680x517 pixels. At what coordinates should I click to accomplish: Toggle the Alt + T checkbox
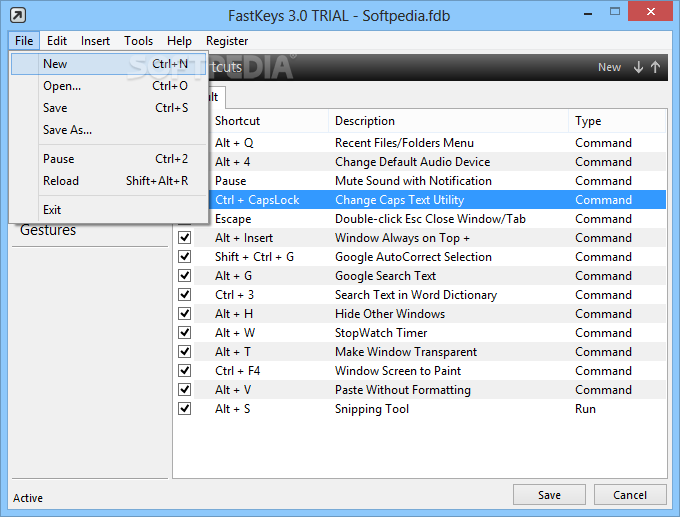tap(184, 352)
